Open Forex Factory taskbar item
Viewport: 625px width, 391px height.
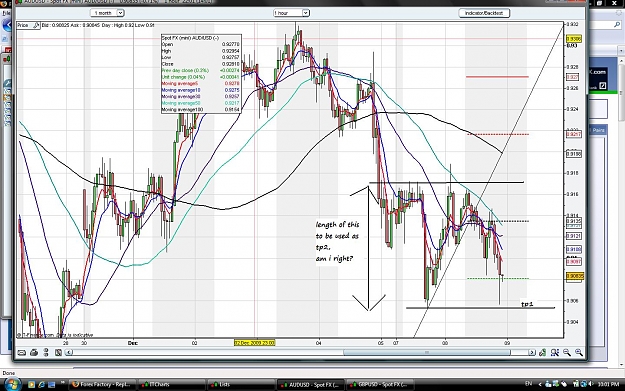click(102, 385)
